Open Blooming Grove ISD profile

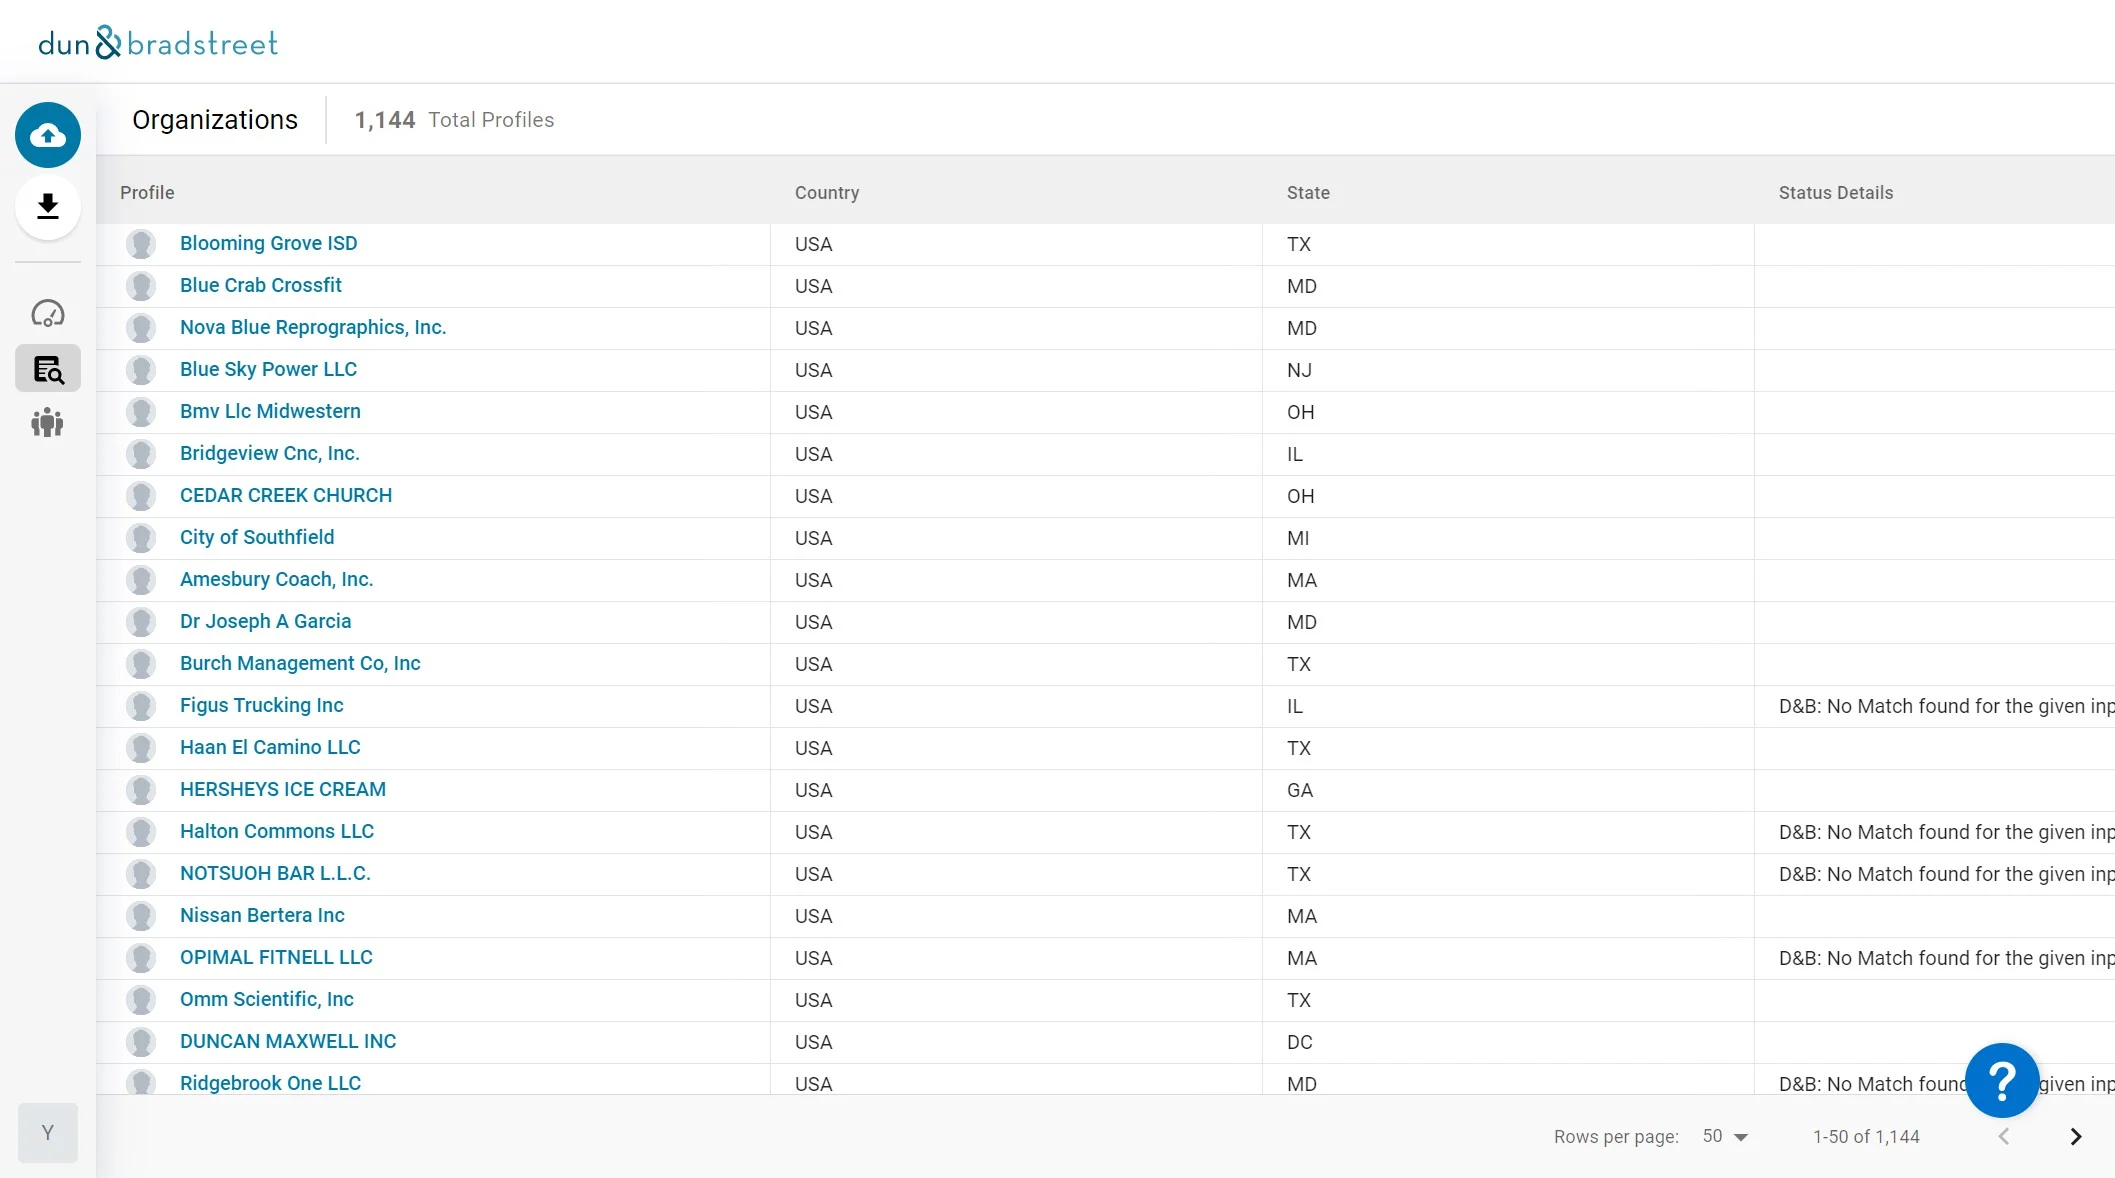point(268,244)
